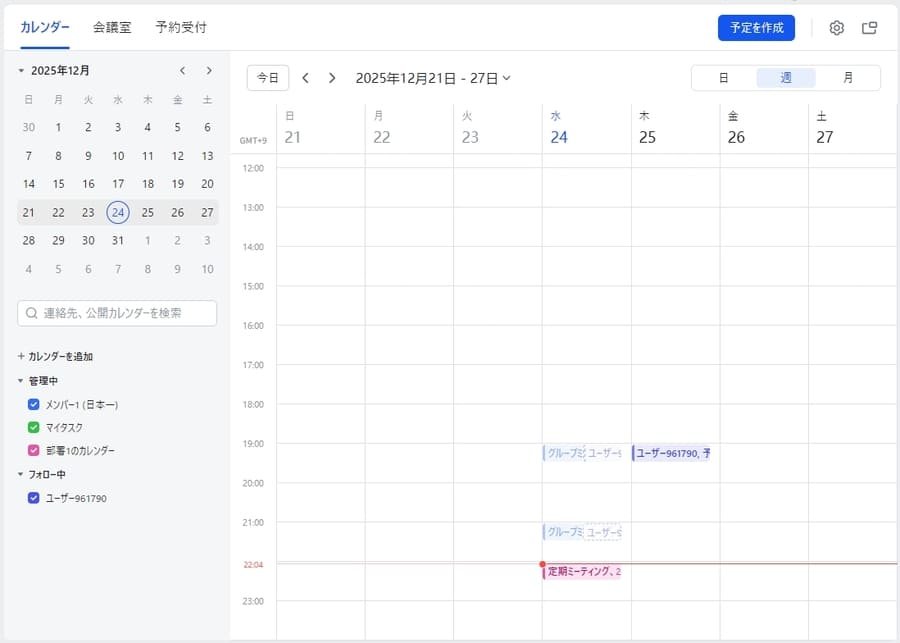Viewport: 900px width, 643px height.
Task: Click the + icon to add a calendar
Action: 22,356
